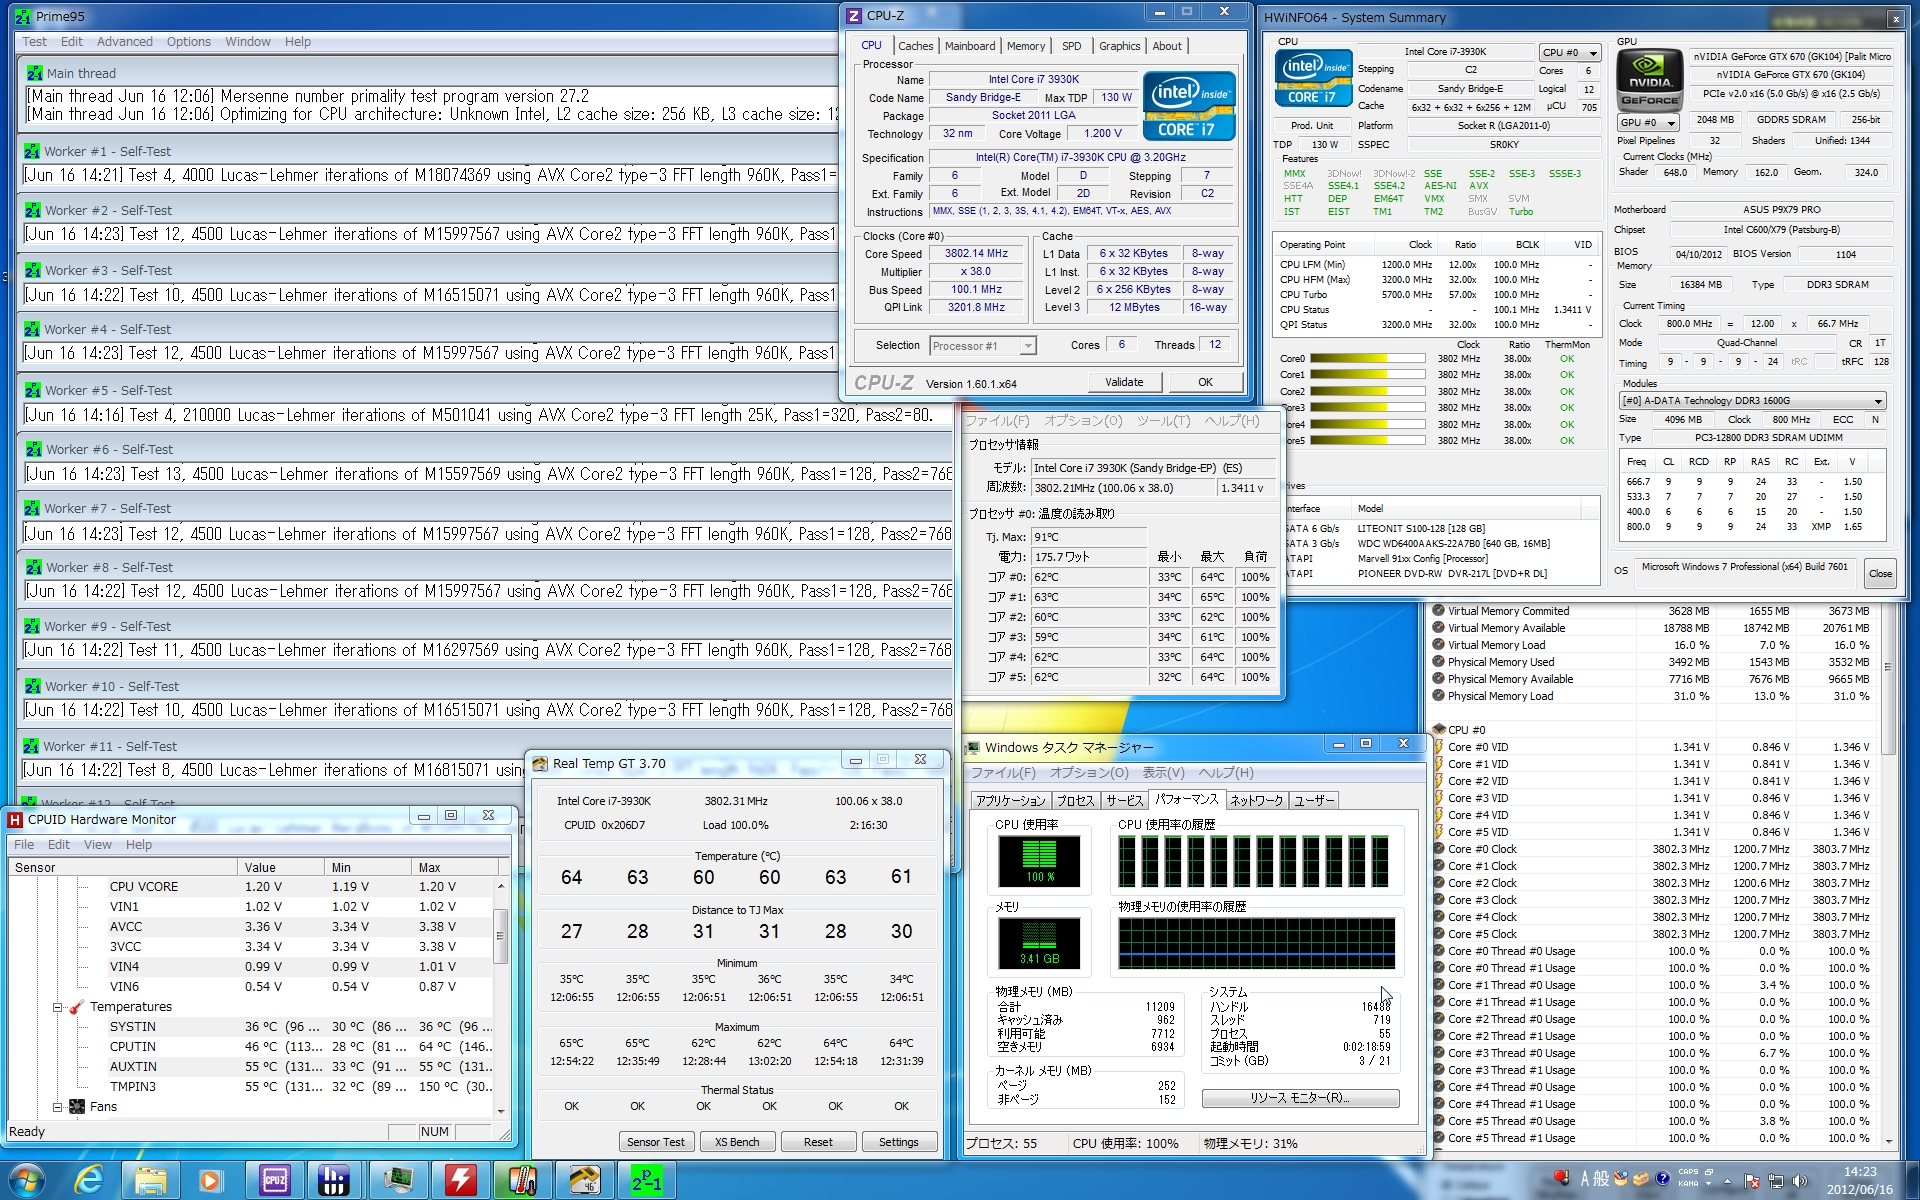The image size is (1920, 1200).
Task: Expand the Fans node in HWMonitor
Action: point(58,1107)
